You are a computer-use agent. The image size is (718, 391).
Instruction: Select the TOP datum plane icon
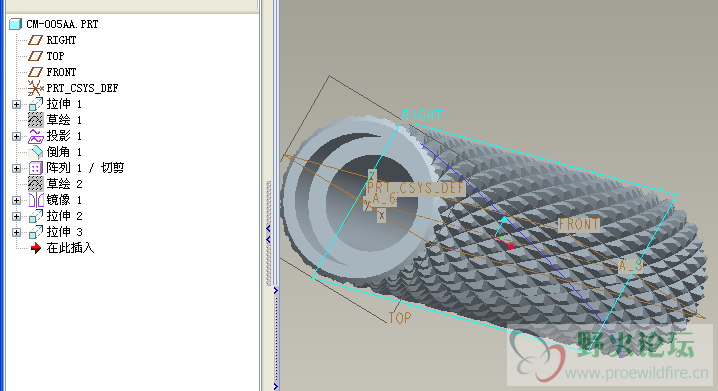point(35,56)
